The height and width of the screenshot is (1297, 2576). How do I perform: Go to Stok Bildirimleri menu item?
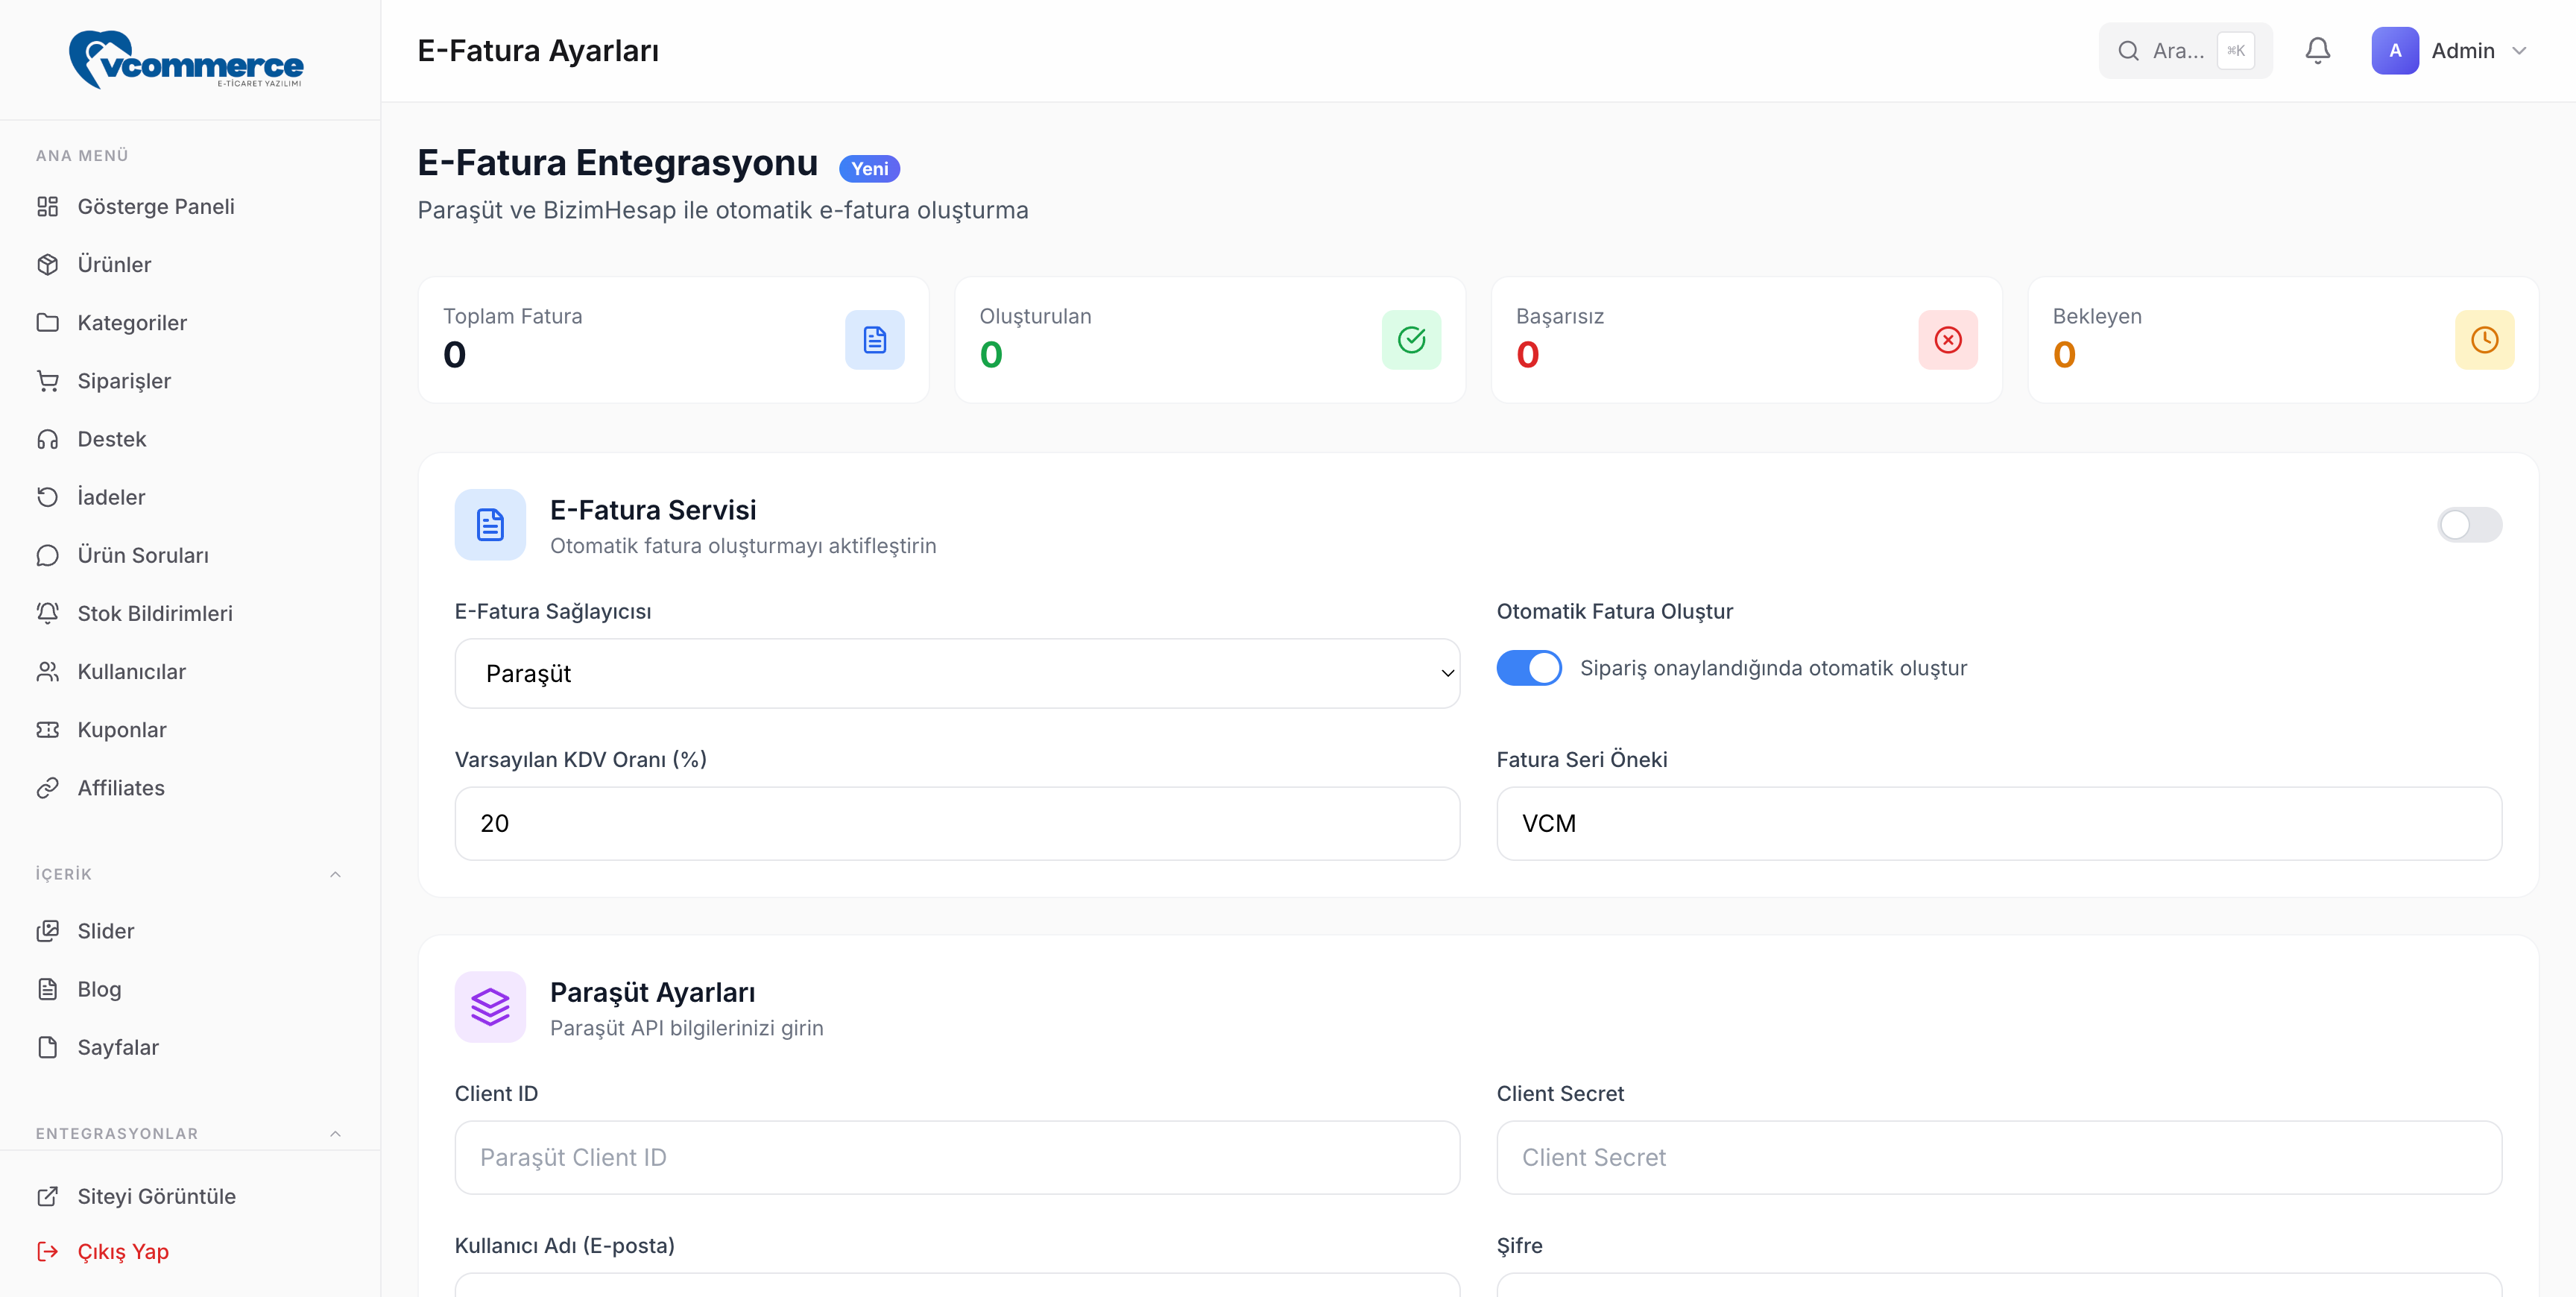(155, 613)
